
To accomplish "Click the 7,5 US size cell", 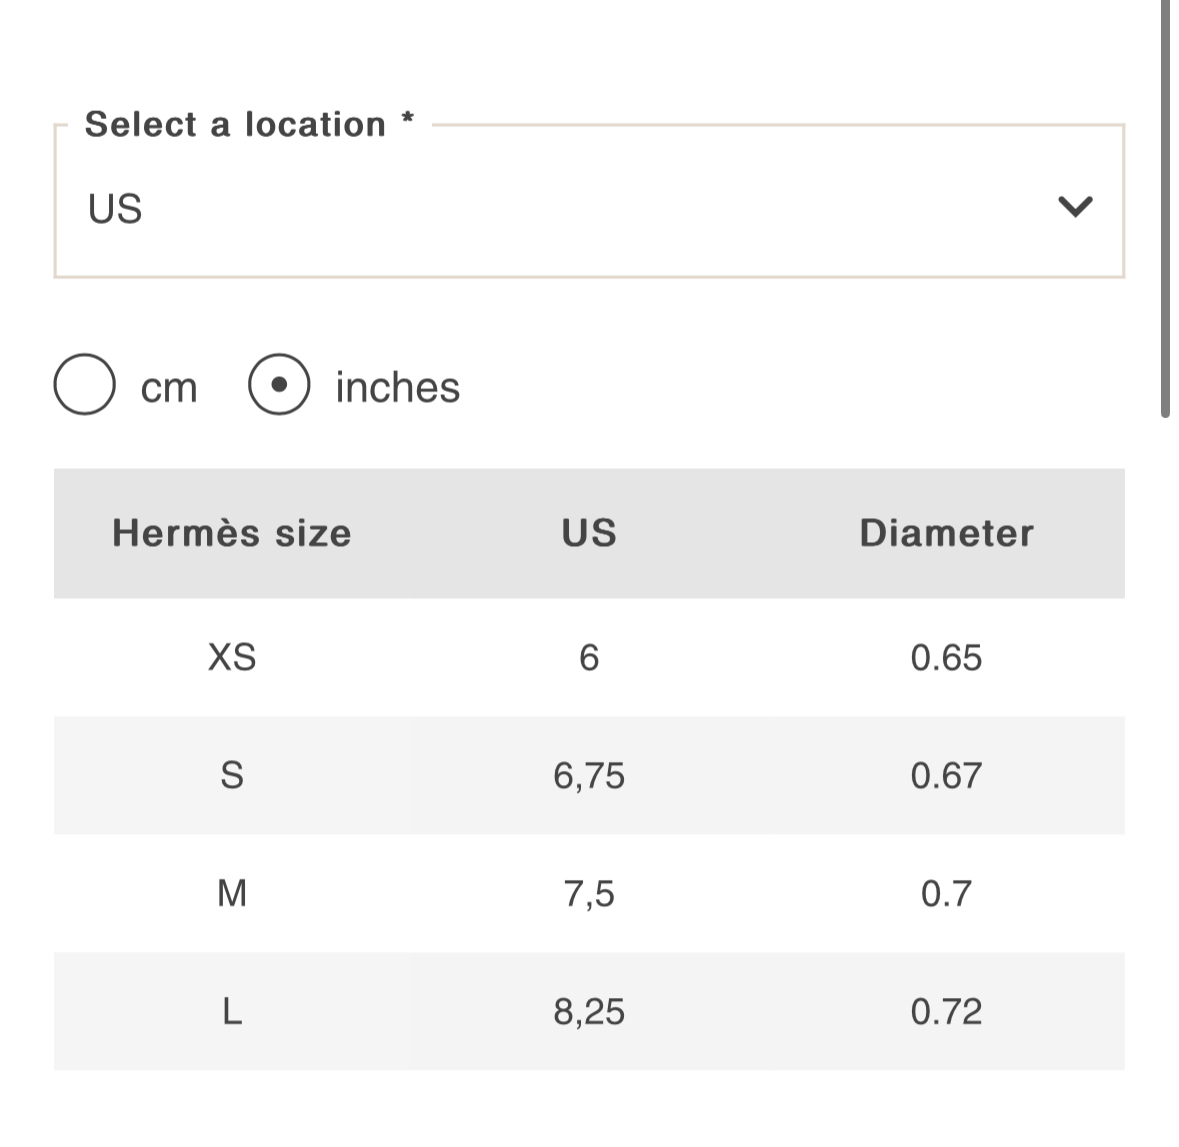I will point(589,894).
